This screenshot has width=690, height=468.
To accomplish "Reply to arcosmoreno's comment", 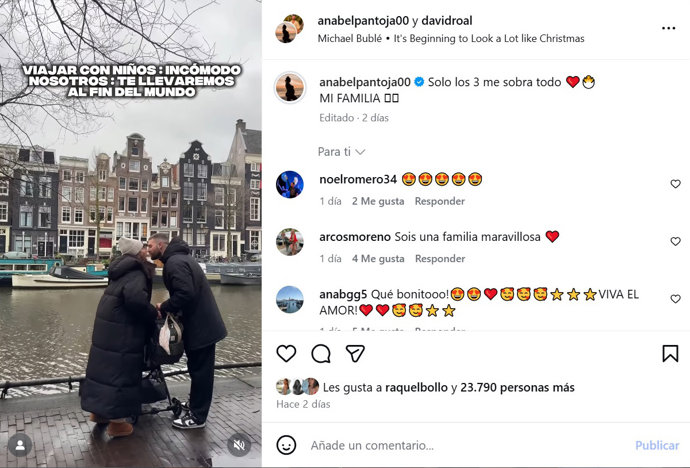I will pyautogui.click(x=440, y=259).
